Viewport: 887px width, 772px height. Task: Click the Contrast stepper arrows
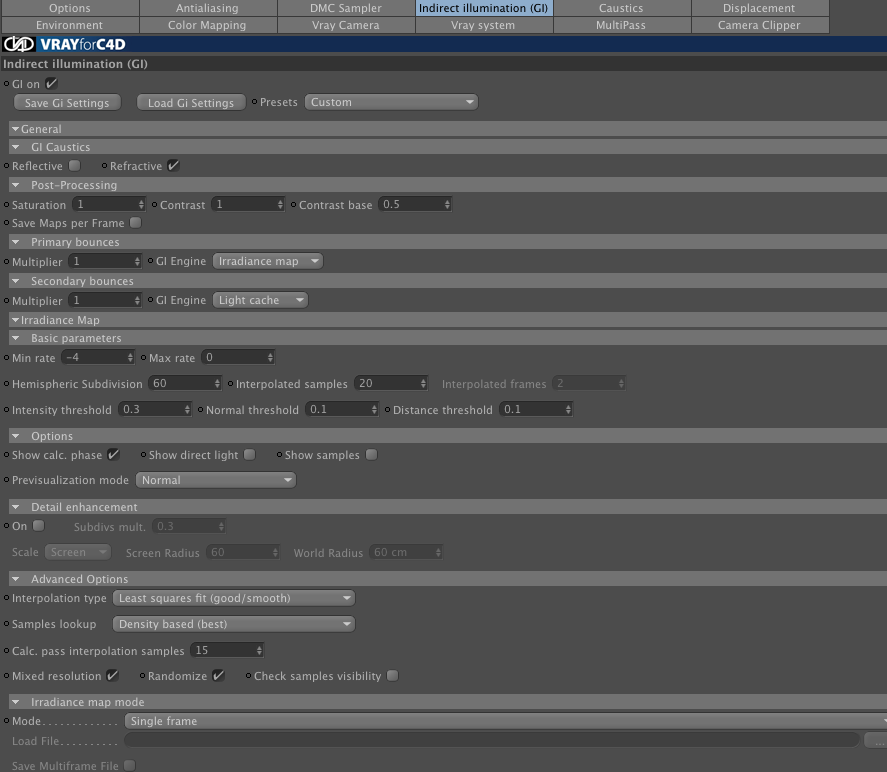coord(280,205)
